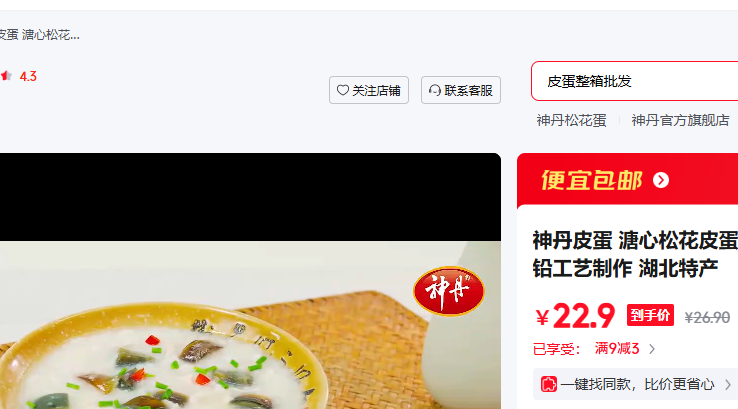Click the star rating icon beside 4.3

pyautogui.click(x=7, y=76)
